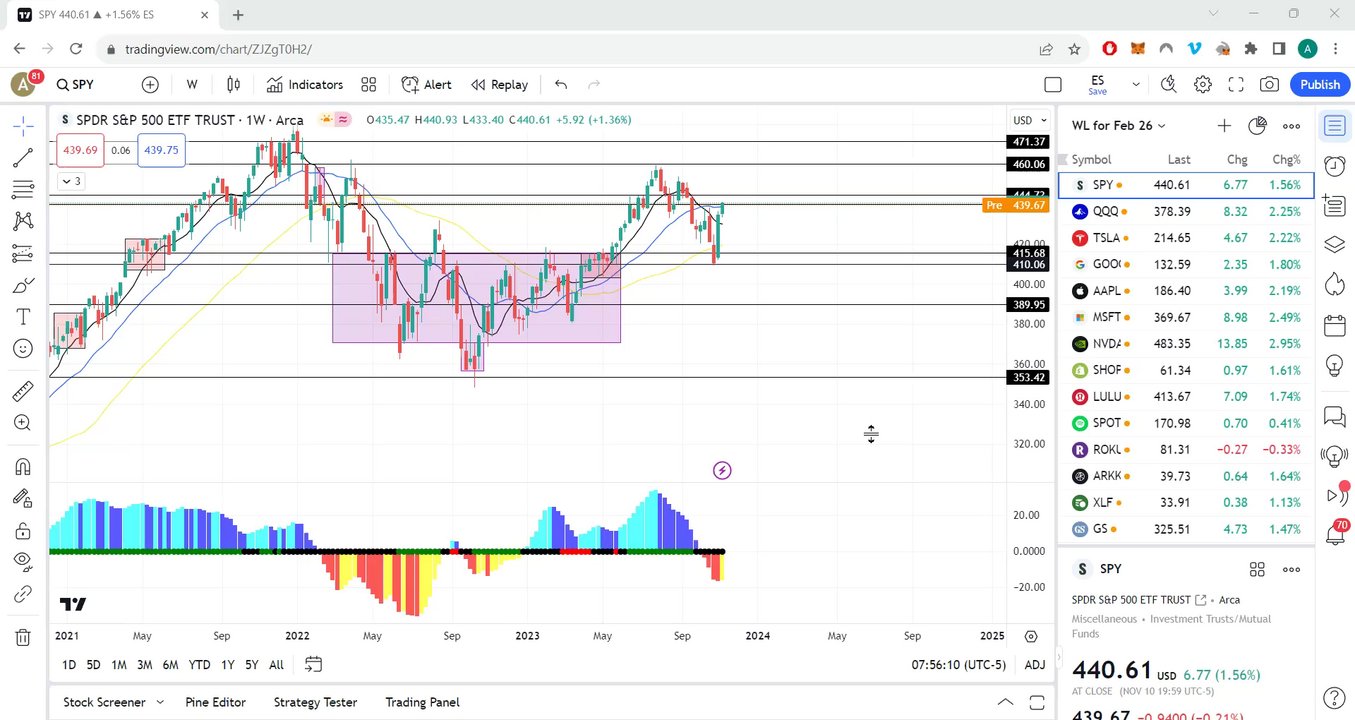The width and height of the screenshot is (1355, 720).
Task: Select the zoom in tool
Action: tap(23, 423)
